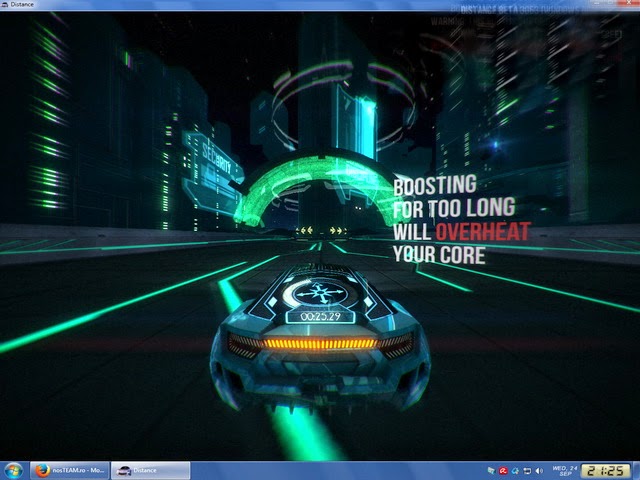This screenshot has height=480, width=640.
Task: Open the network connection tray icon
Action: [x=527, y=471]
